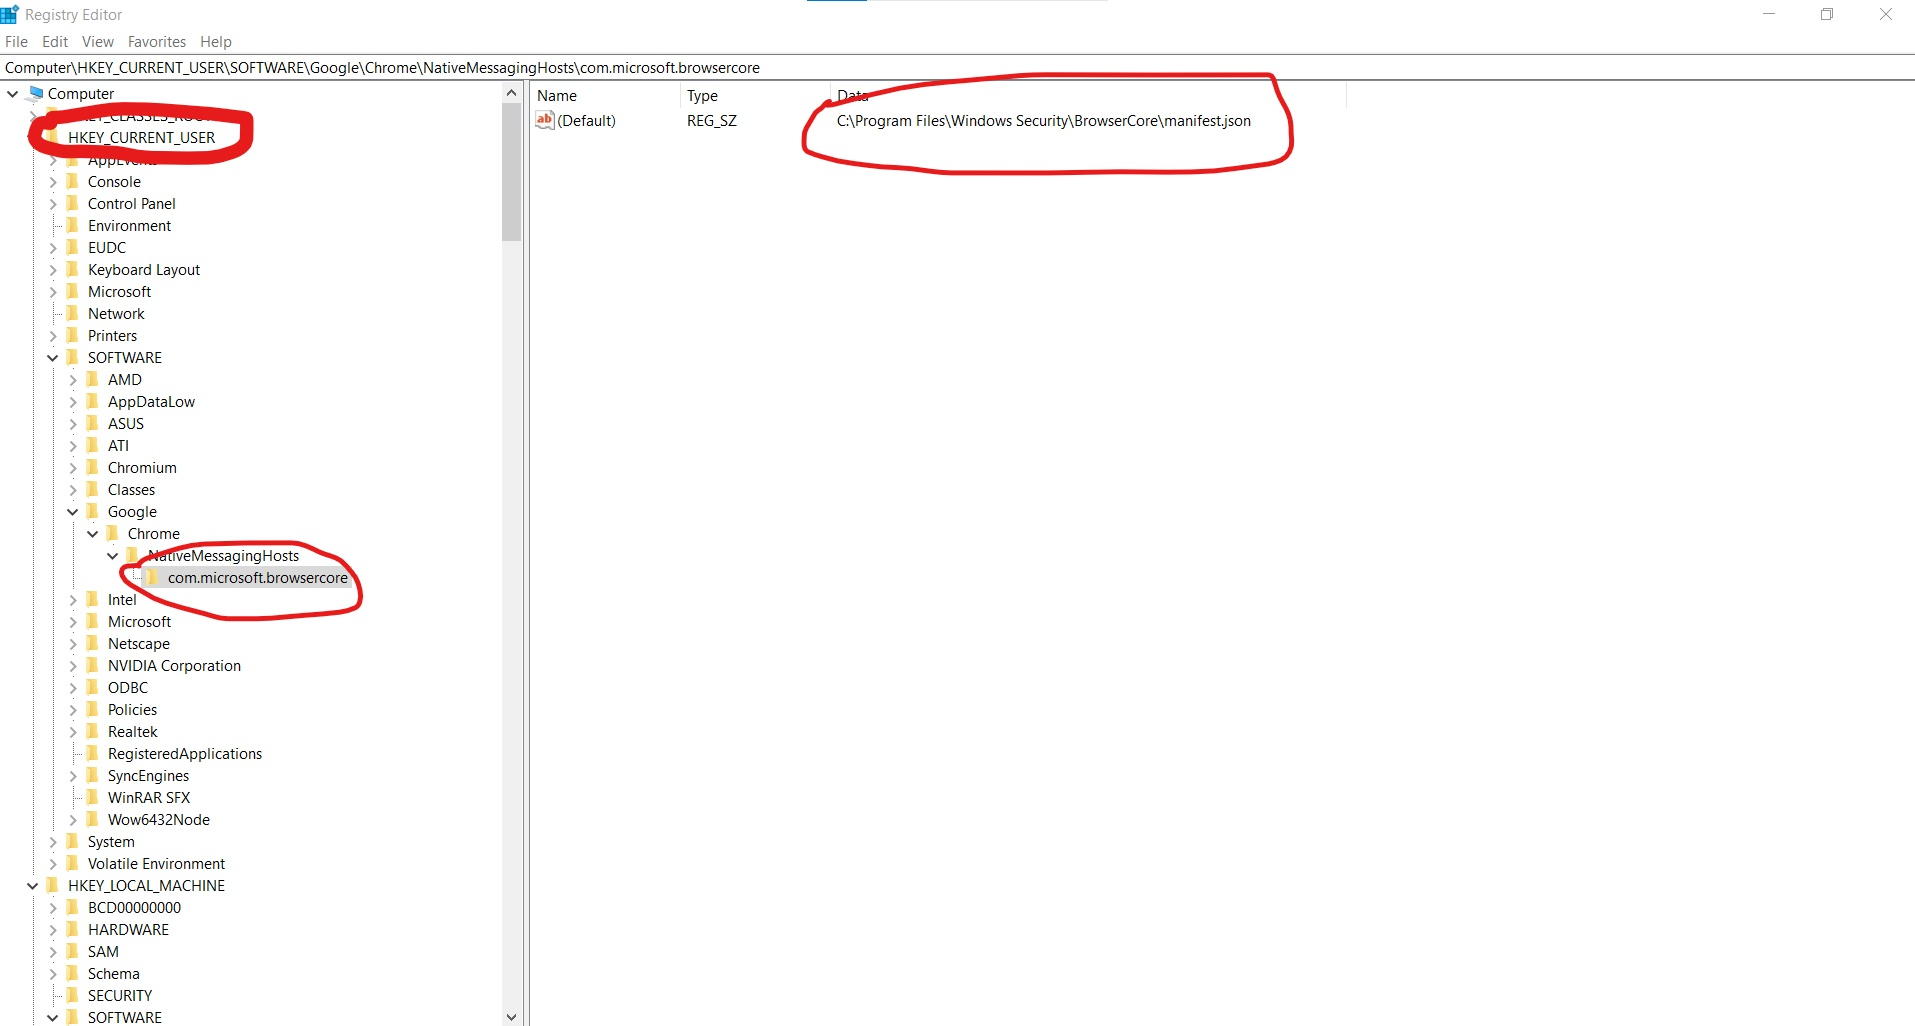Collapse the Google key

click(73, 512)
